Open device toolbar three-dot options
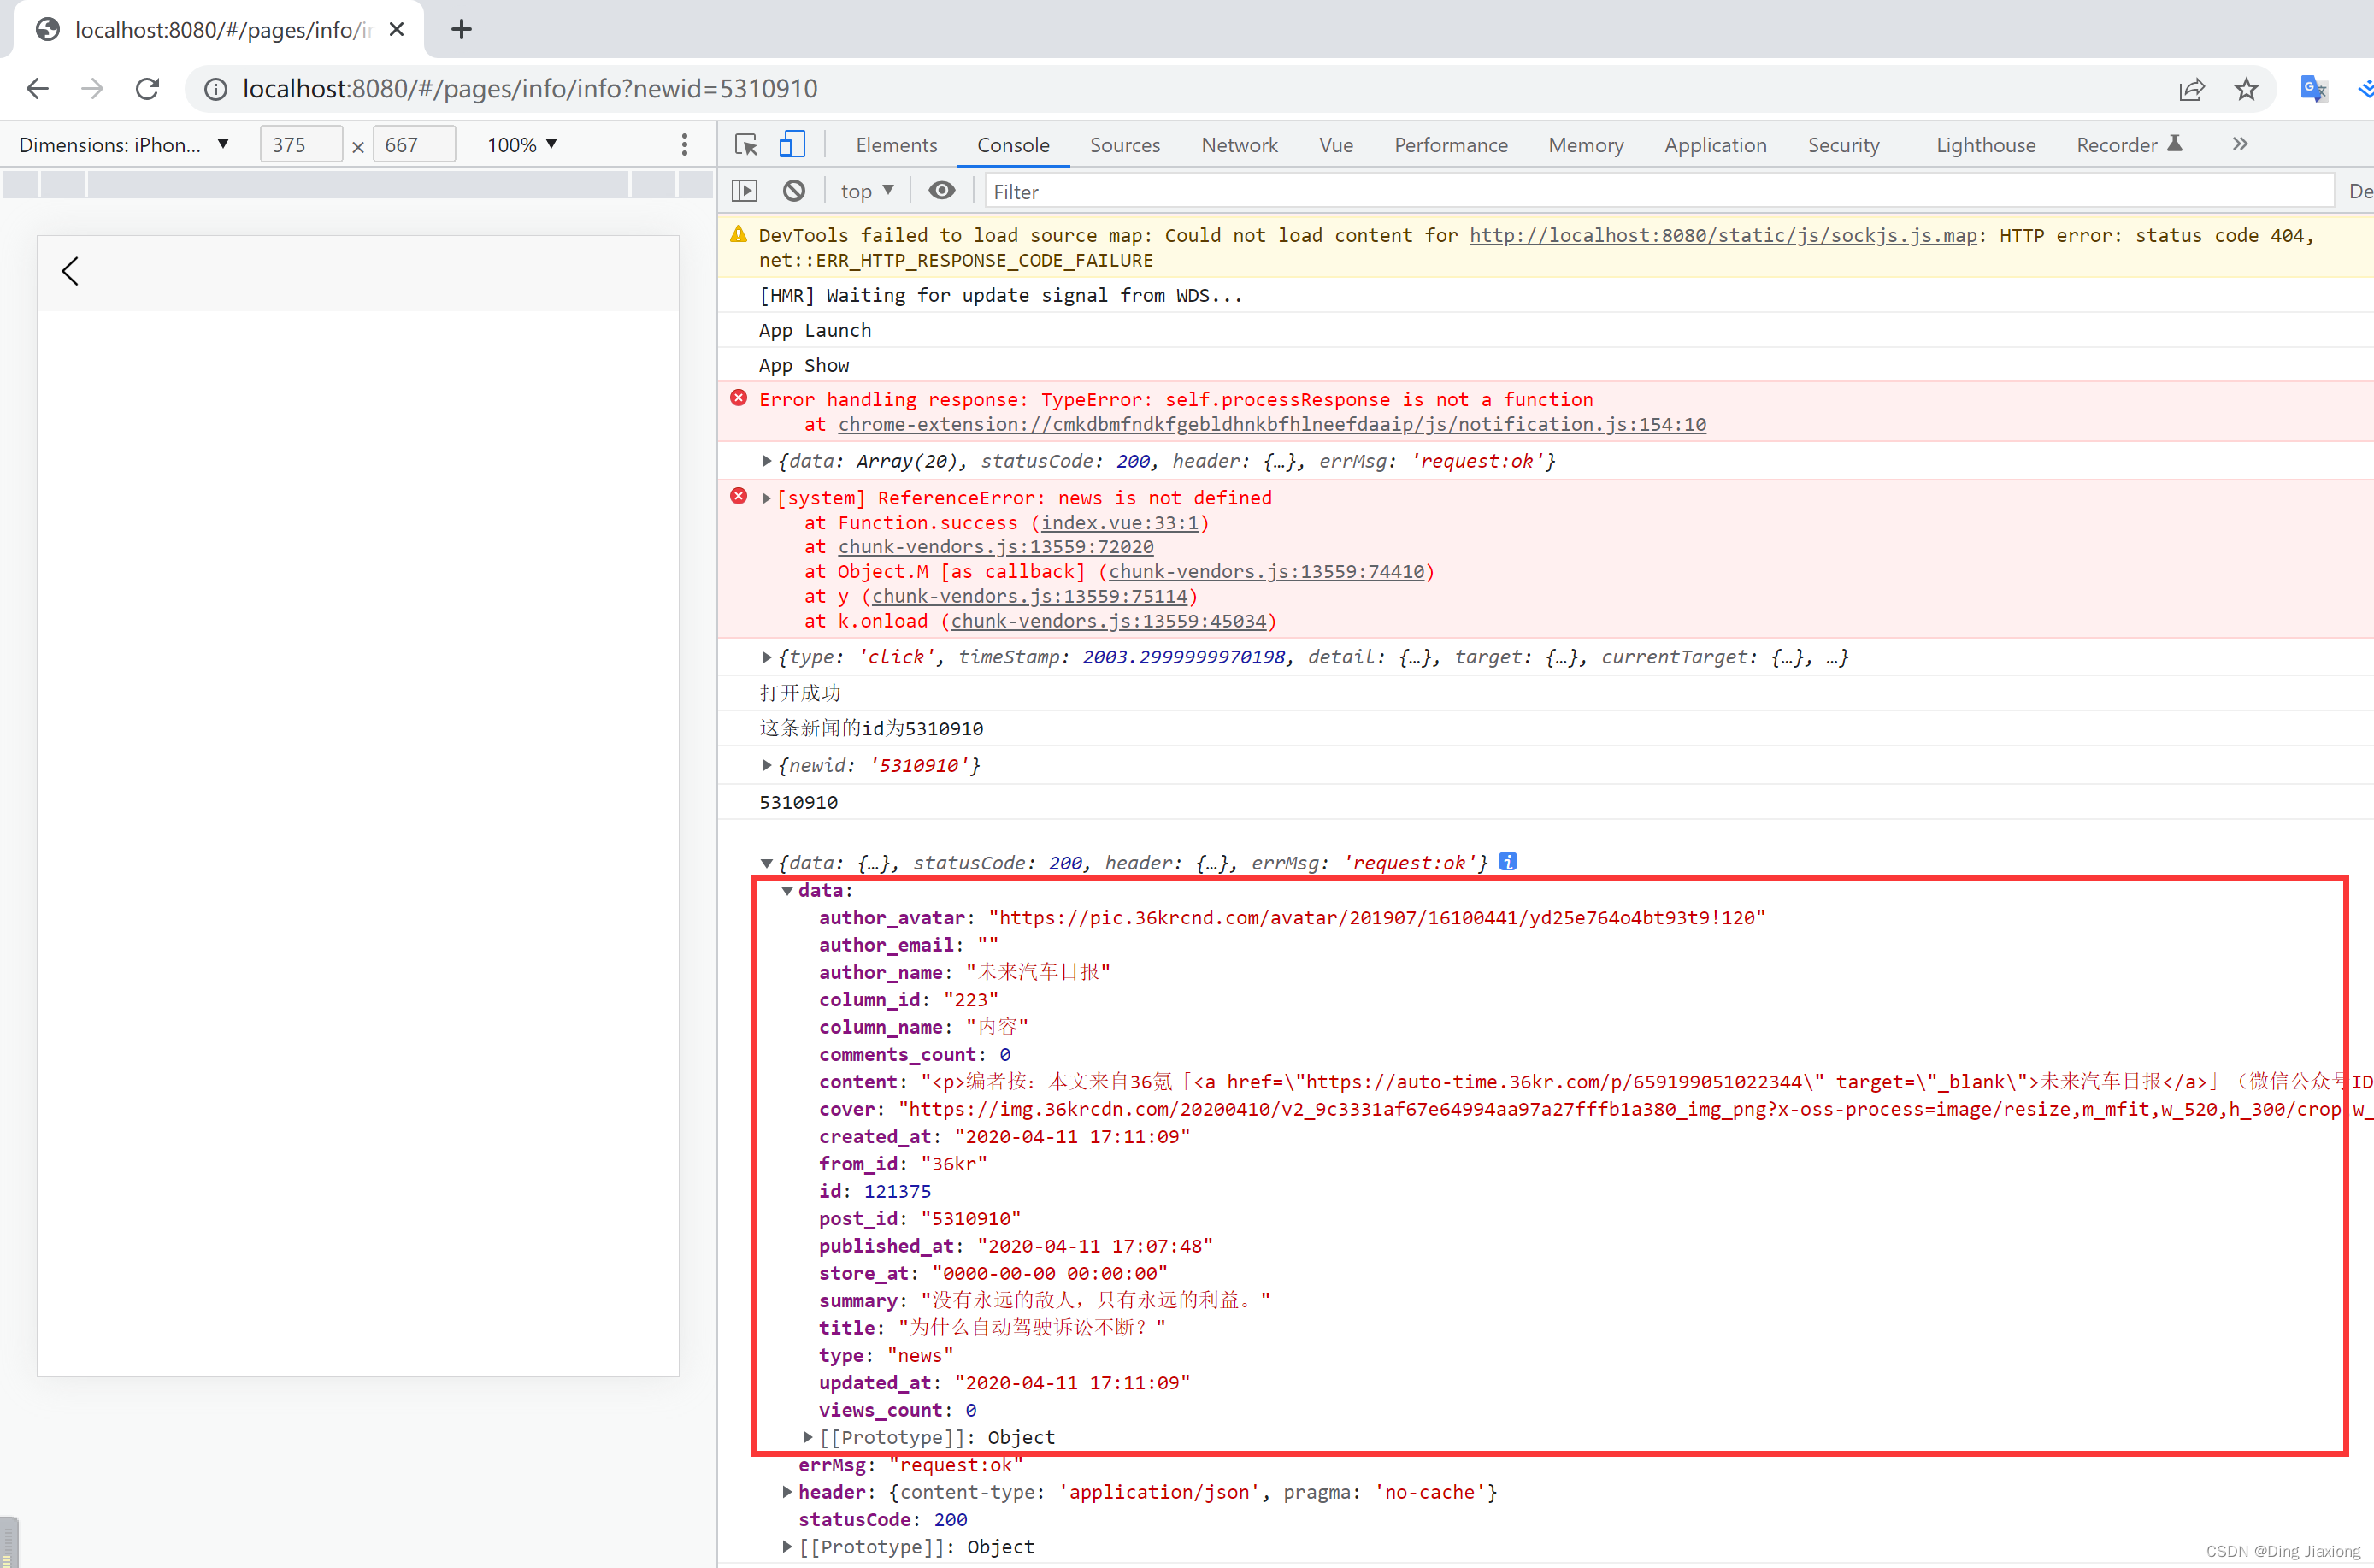 685,145
